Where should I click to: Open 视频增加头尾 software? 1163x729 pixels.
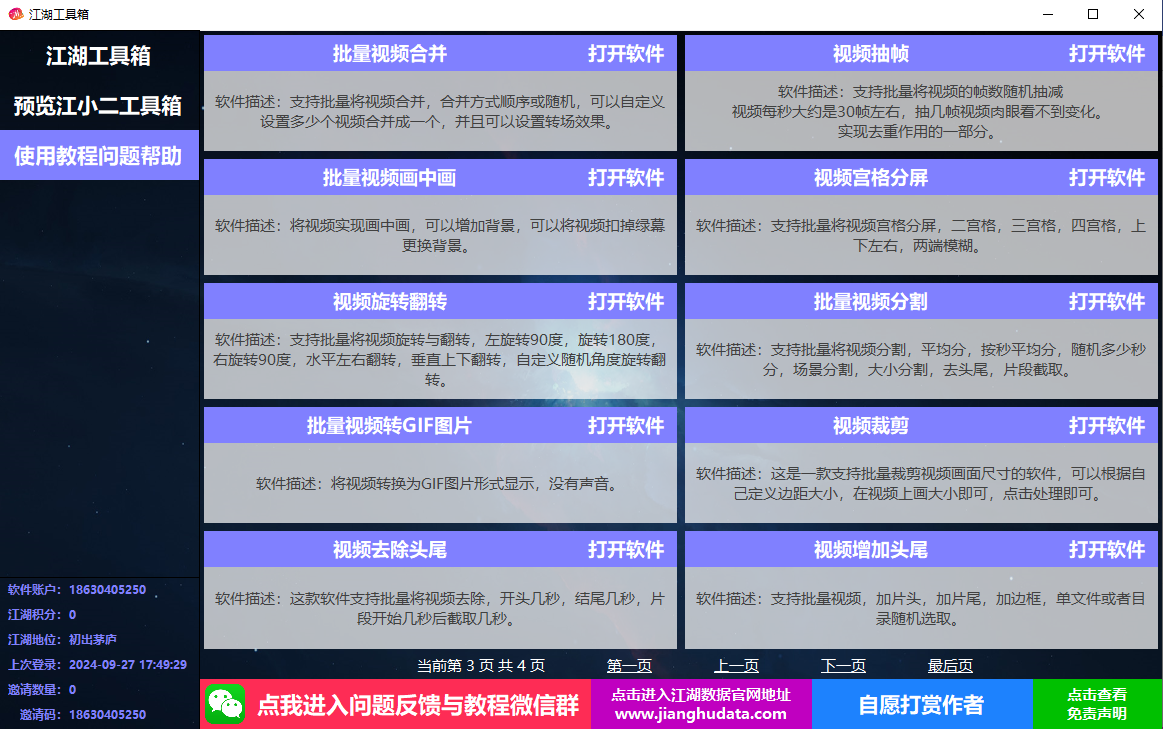coord(1106,549)
